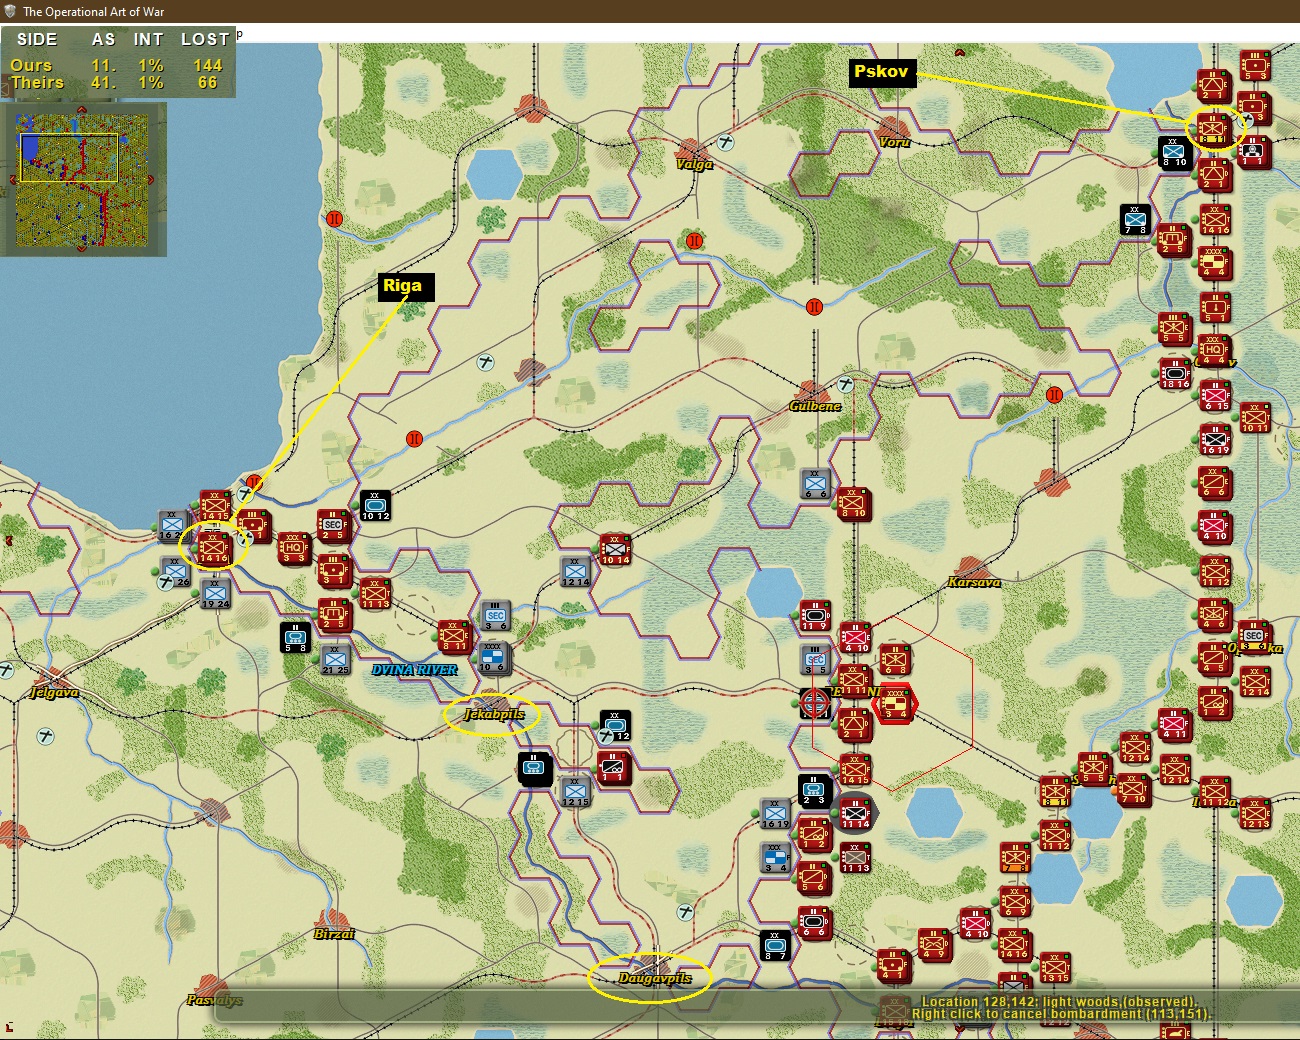Click the red bombardment crosshair target
Screen dimensions: 1300x1040
pos(815,704)
